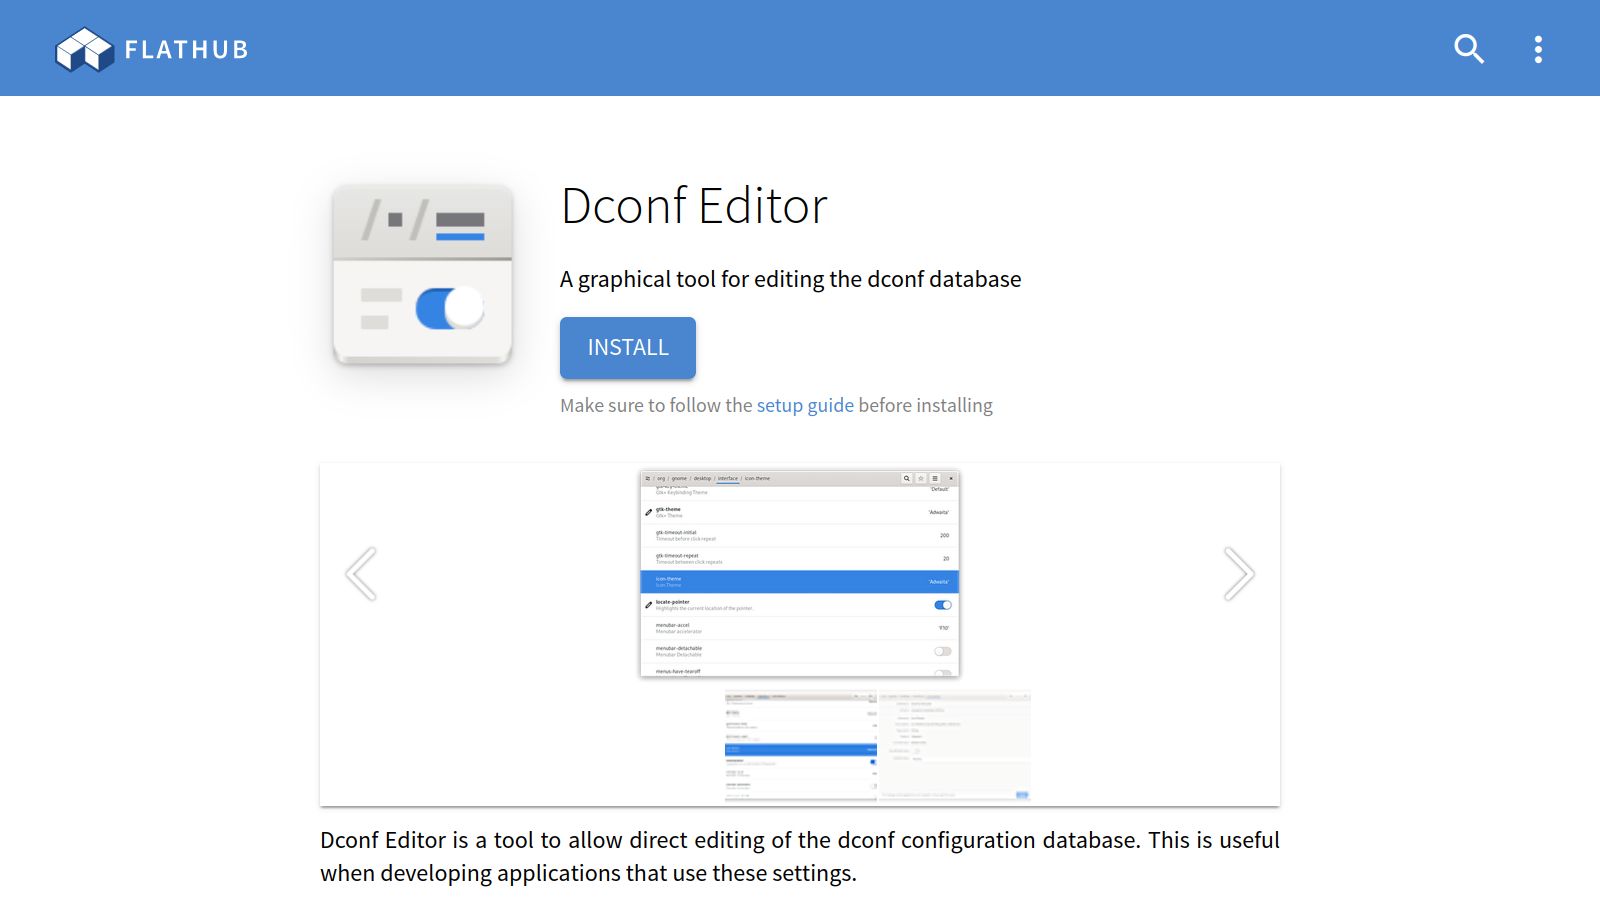Show the previous screenshot with left chevron
This screenshot has height=900, width=1600.
tap(361, 574)
